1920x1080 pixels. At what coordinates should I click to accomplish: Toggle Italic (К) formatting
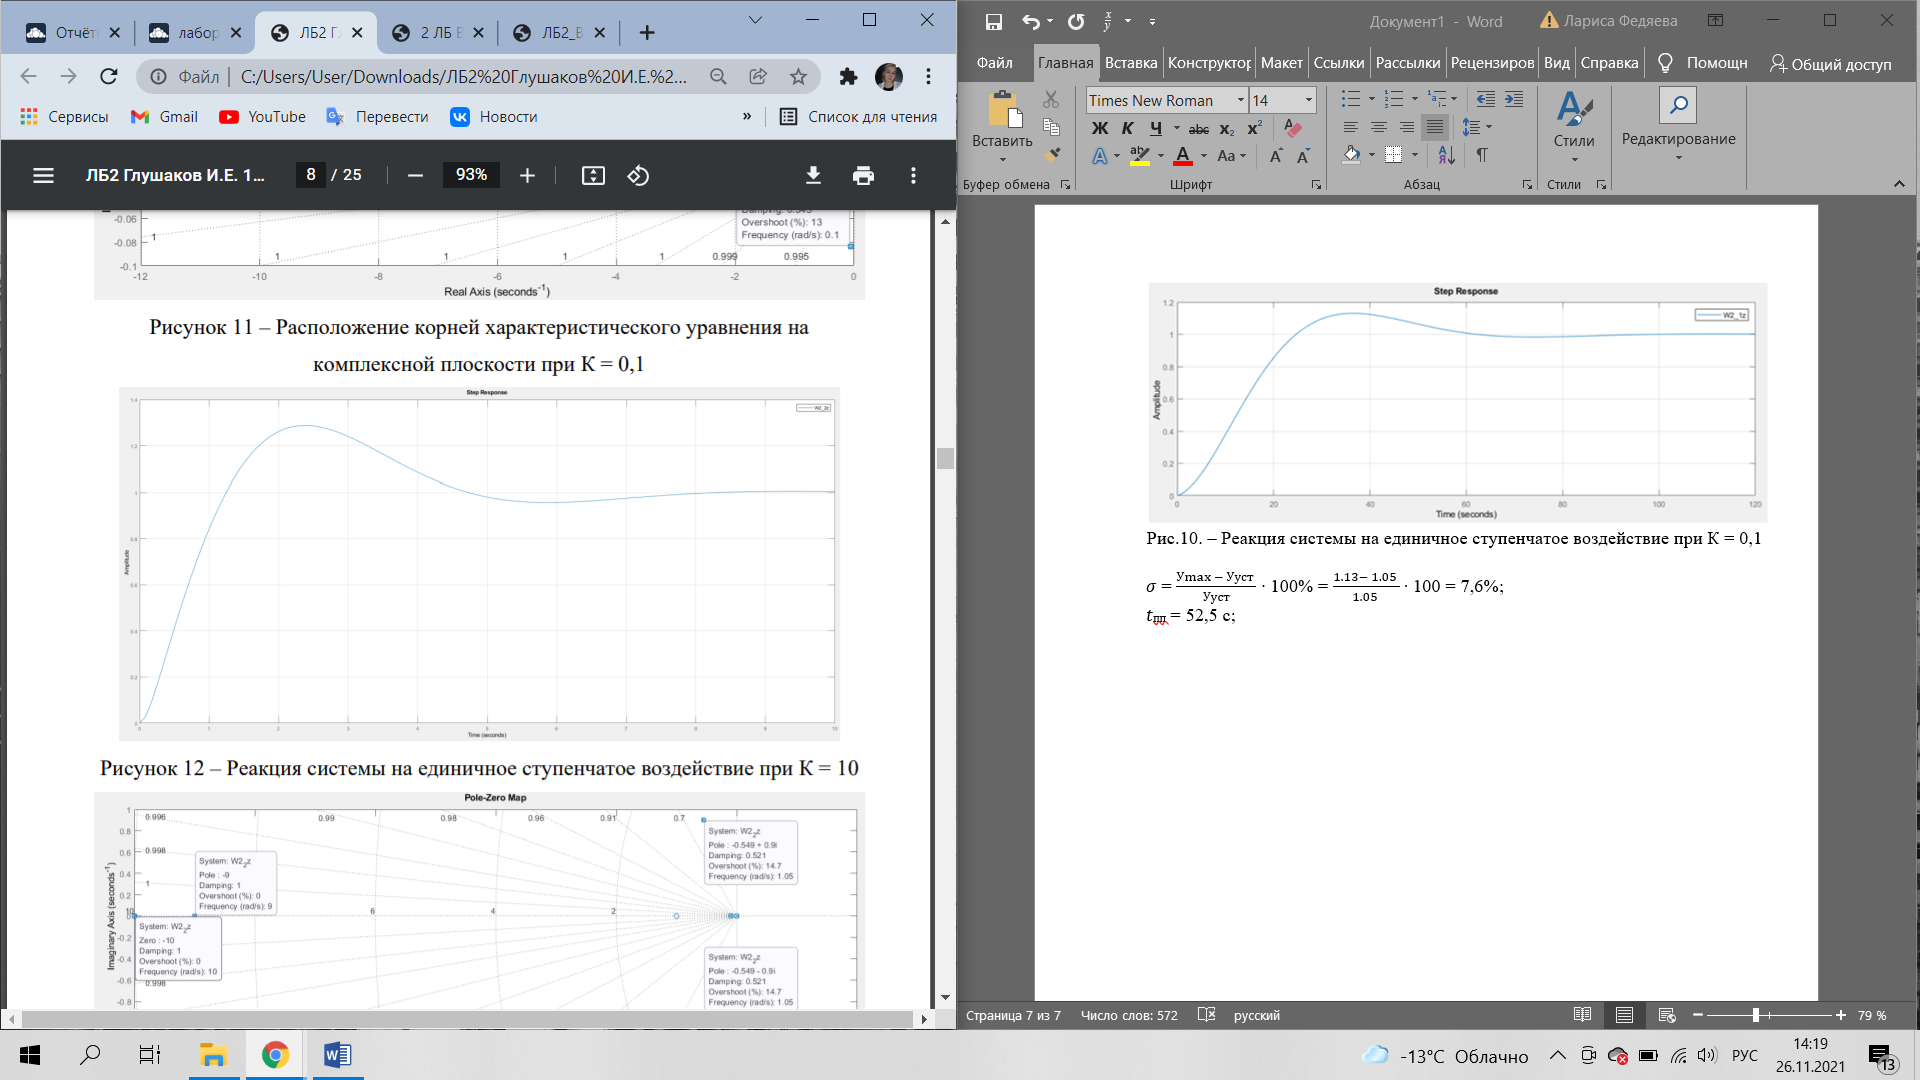[x=1127, y=128]
